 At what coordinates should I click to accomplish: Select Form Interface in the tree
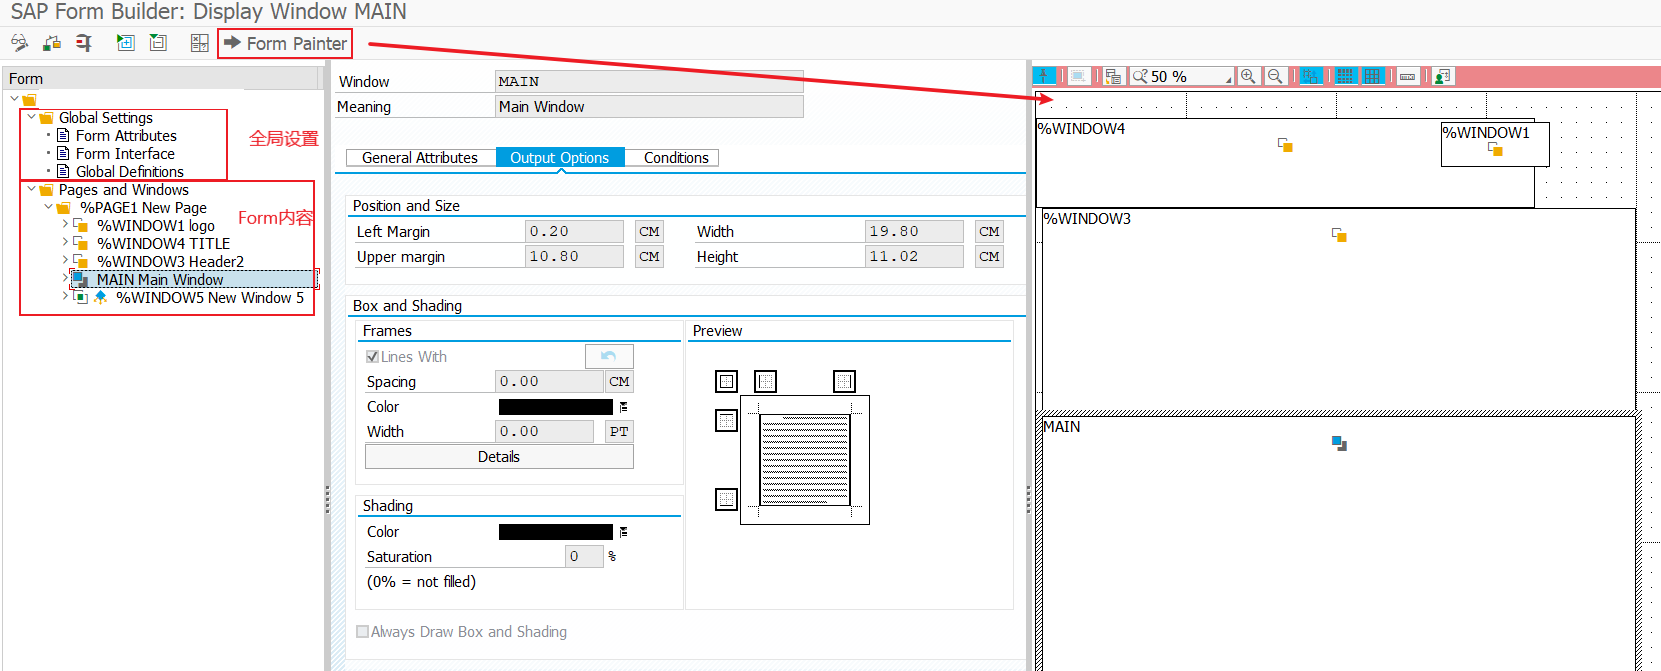pyautogui.click(x=125, y=153)
